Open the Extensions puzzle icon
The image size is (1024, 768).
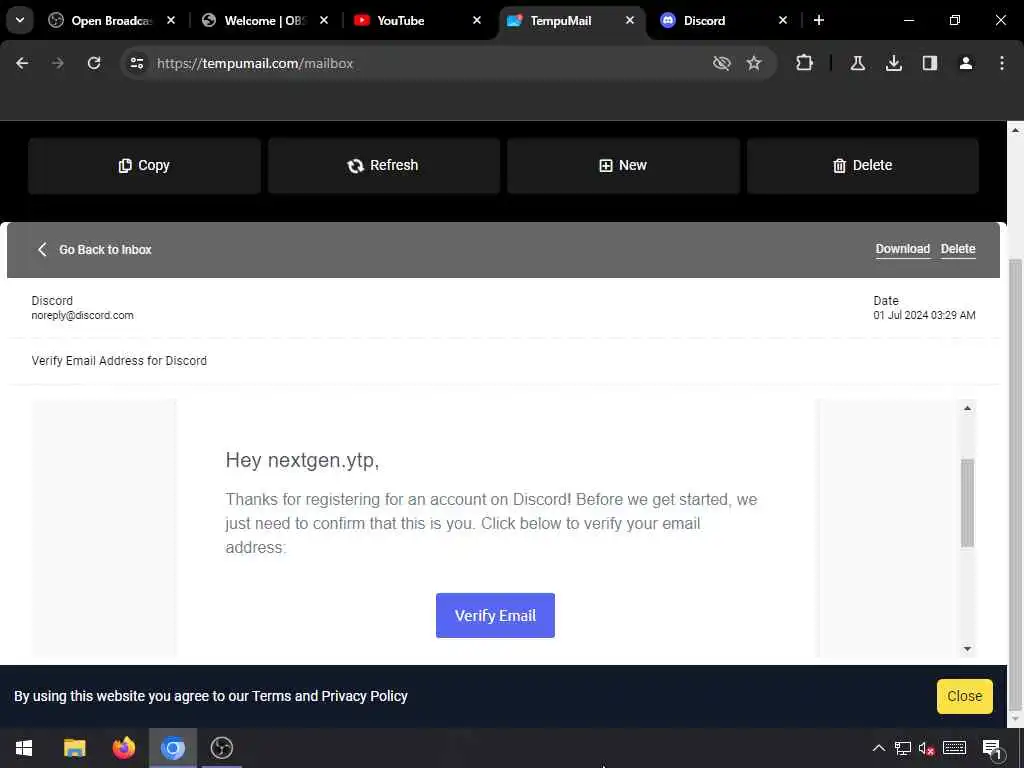805,63
